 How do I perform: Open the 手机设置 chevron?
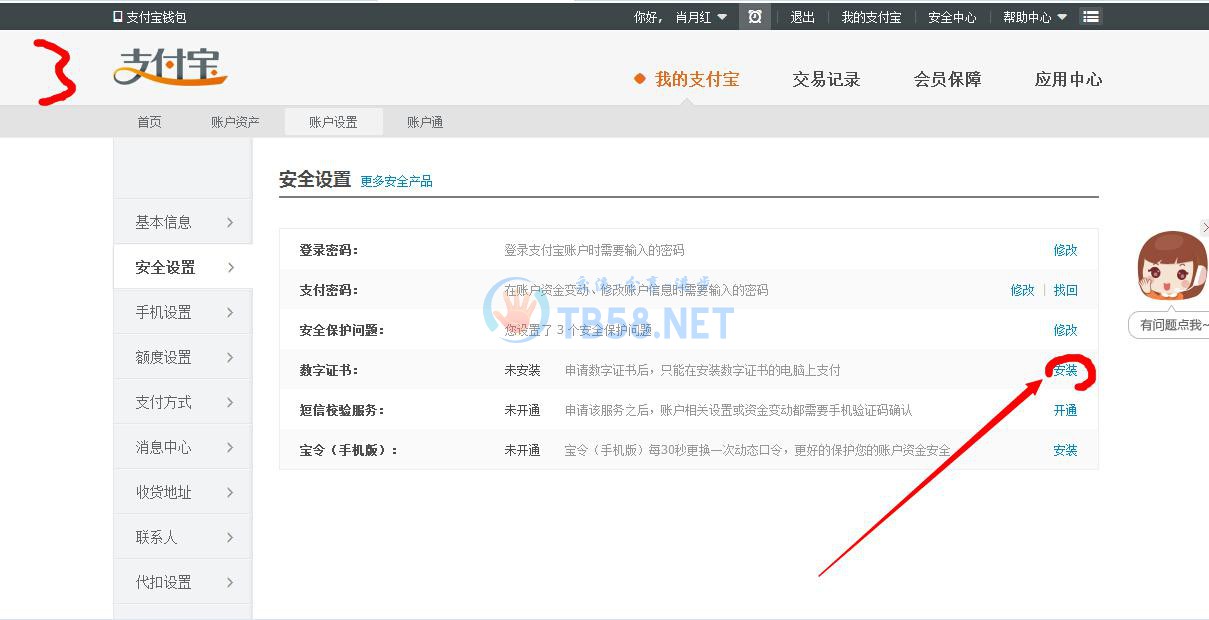pos(231,312)
